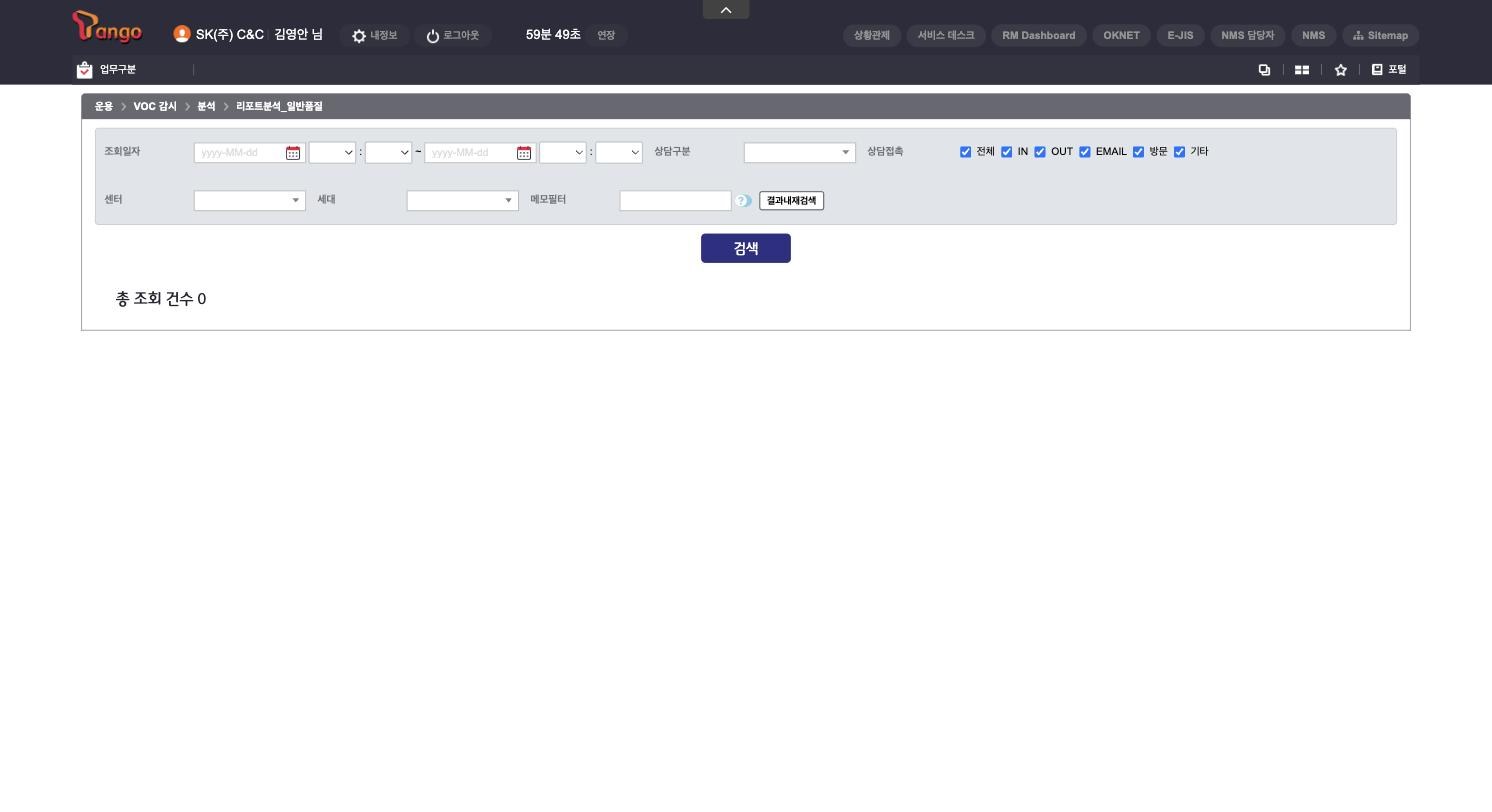Toggle the 기타 checkbox
The width and height of the screenshot is (1492, 812).
(x=1179, y=152)
